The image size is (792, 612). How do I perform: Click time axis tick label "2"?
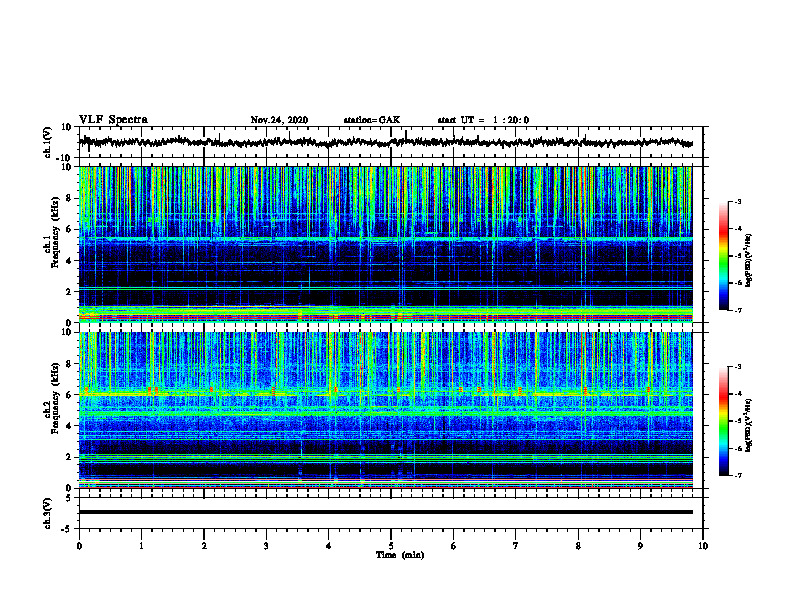coord(204,546)
